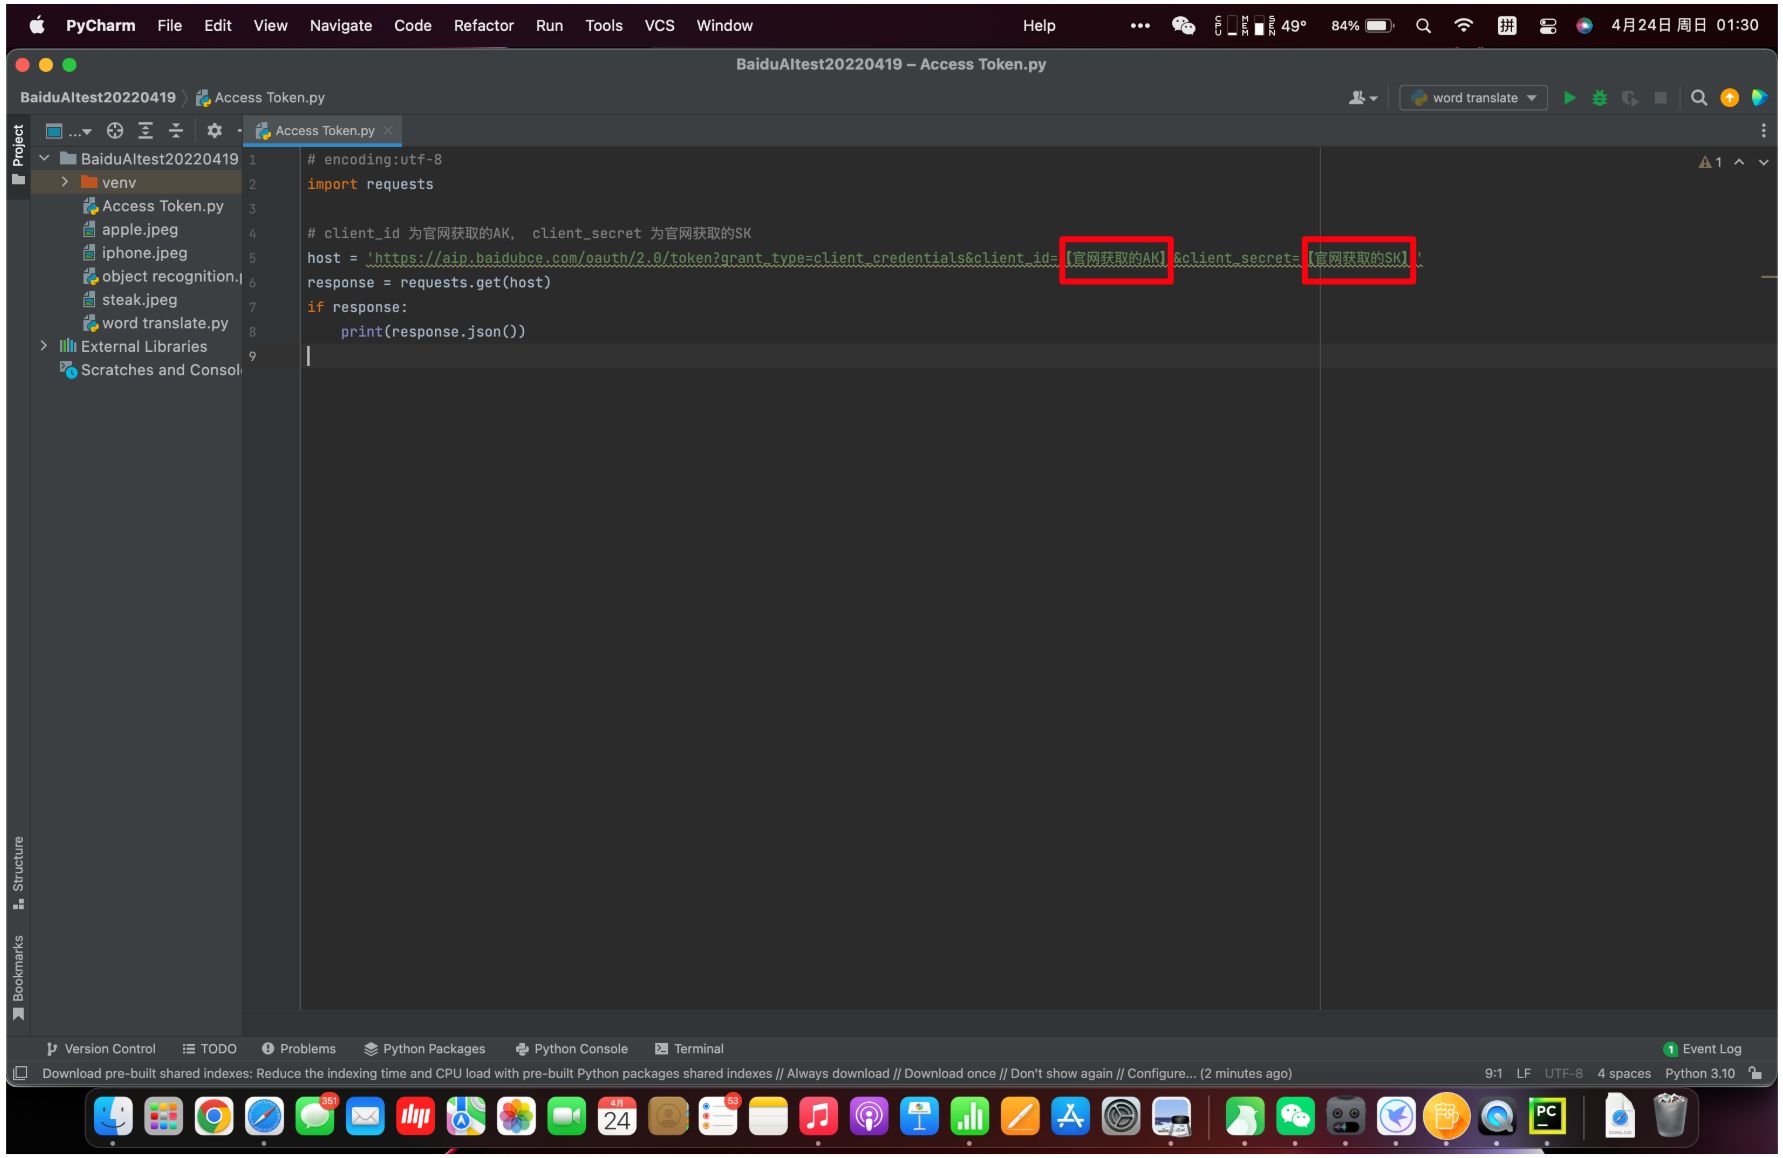Toggle the Problems tool window

pos(299,1049)
